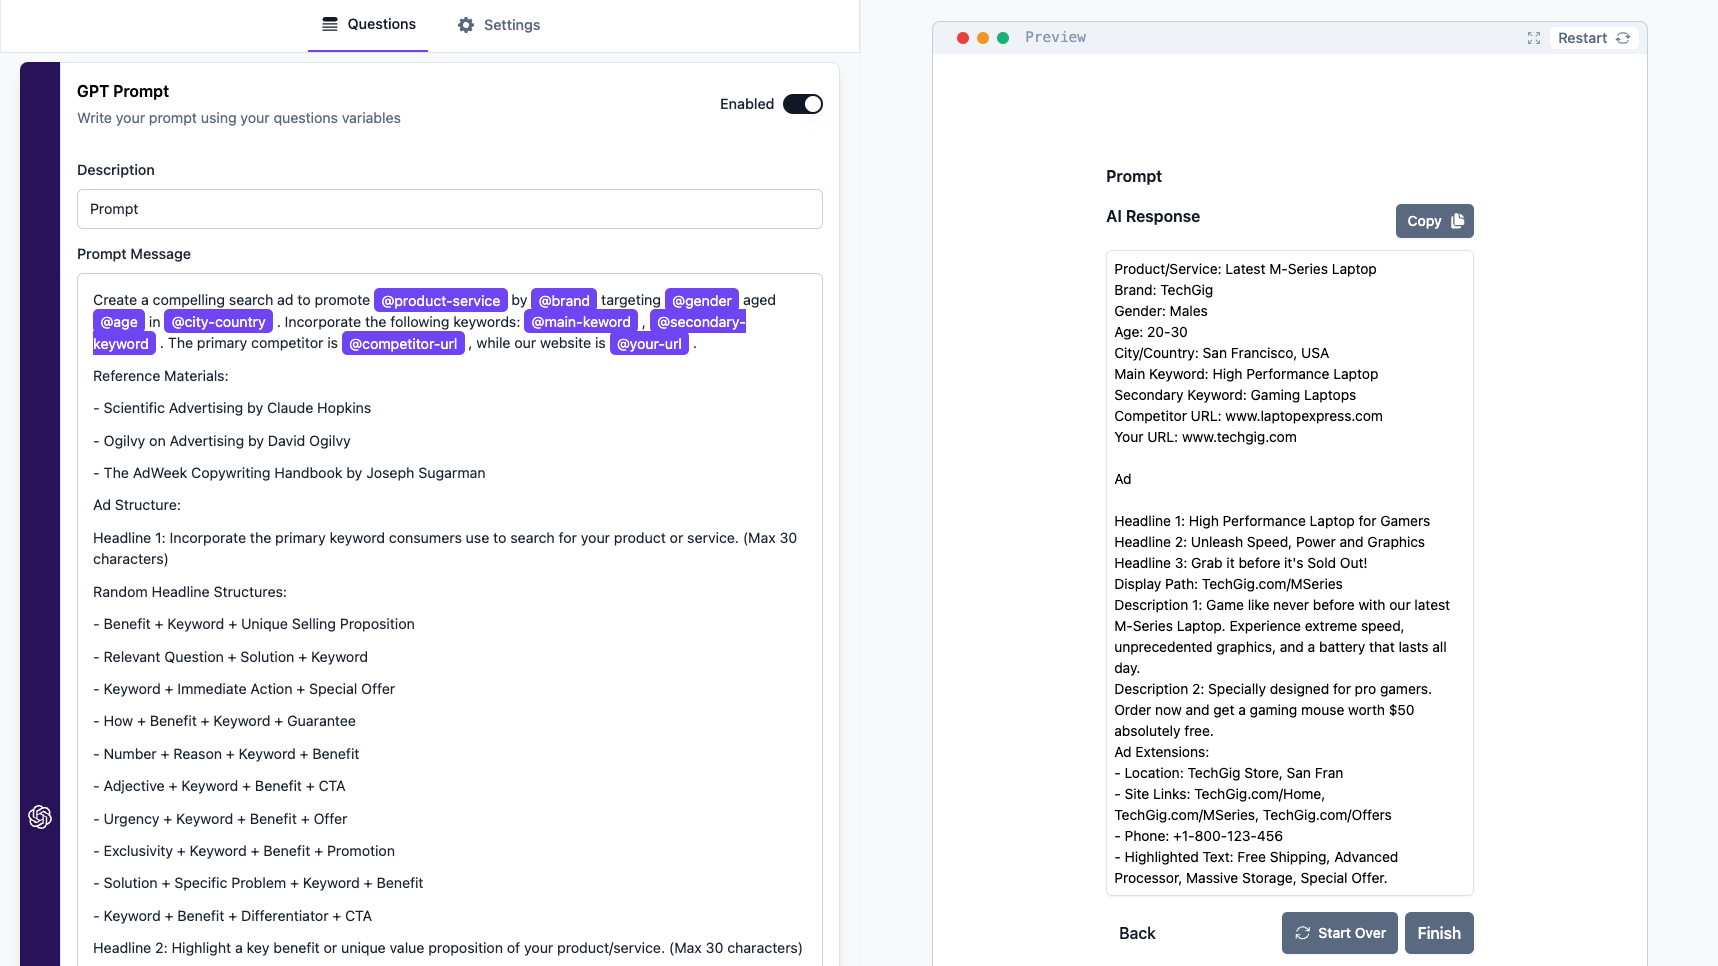This screenshot has width=1718, height=966.
Task: Click 'Headline 3: Grab it before it's Sold Out!'
Action: [1240, 563]
